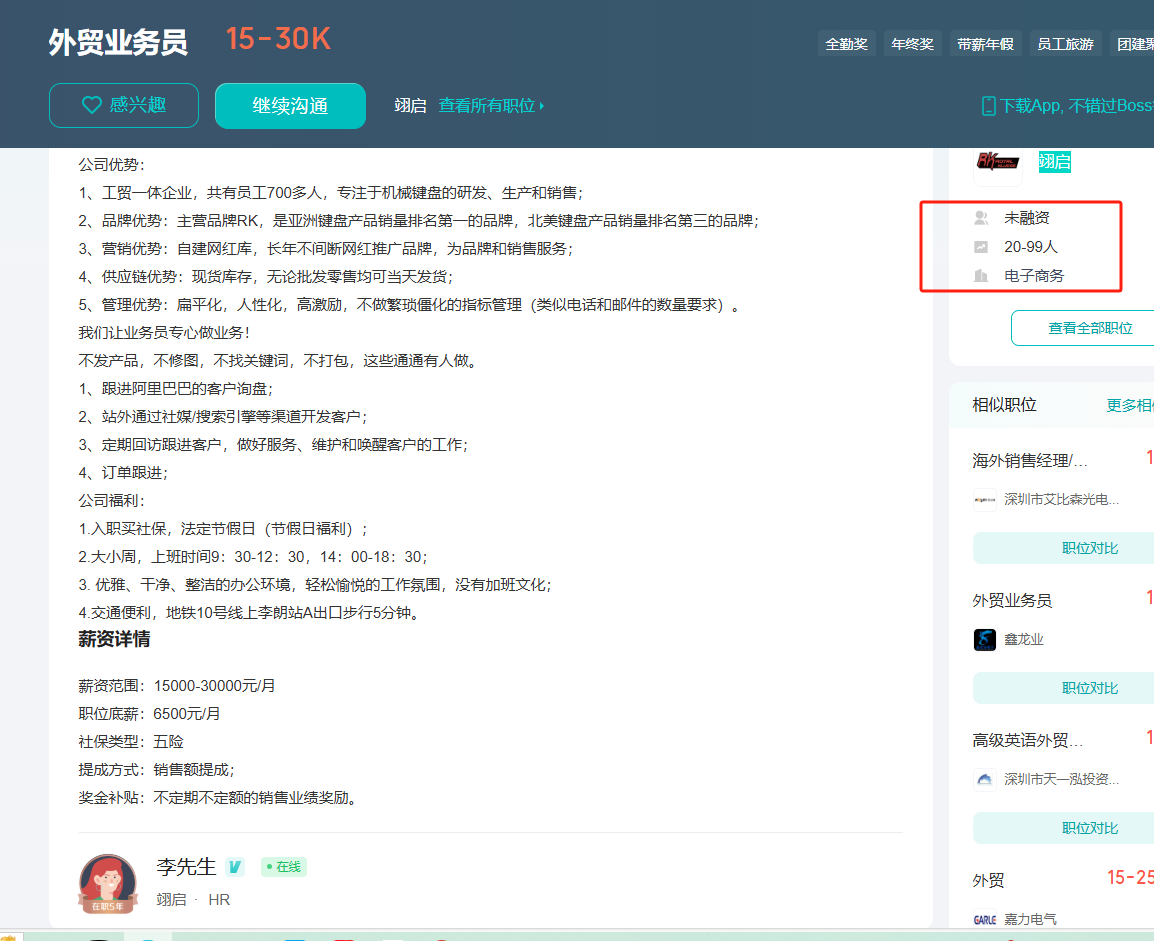
Task: Click the verified V badge by 李先生
Action: click(x=234, y=867)
